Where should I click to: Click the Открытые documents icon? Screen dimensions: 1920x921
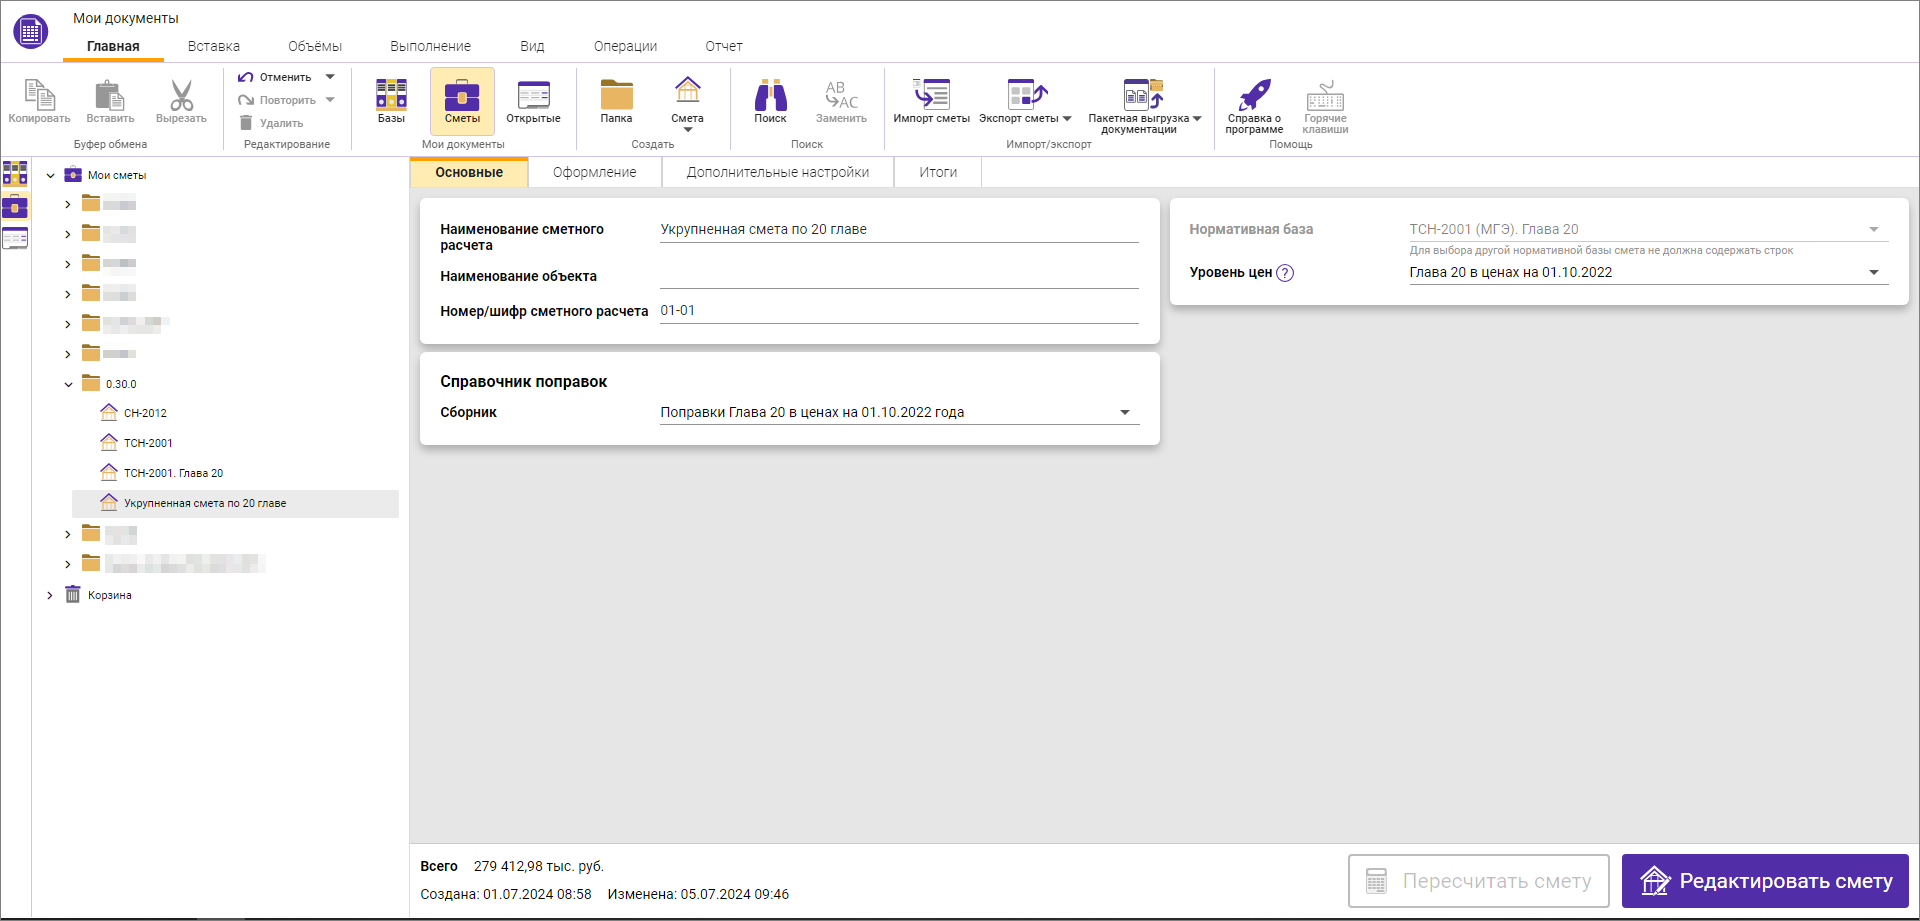[x=533, y=101]
